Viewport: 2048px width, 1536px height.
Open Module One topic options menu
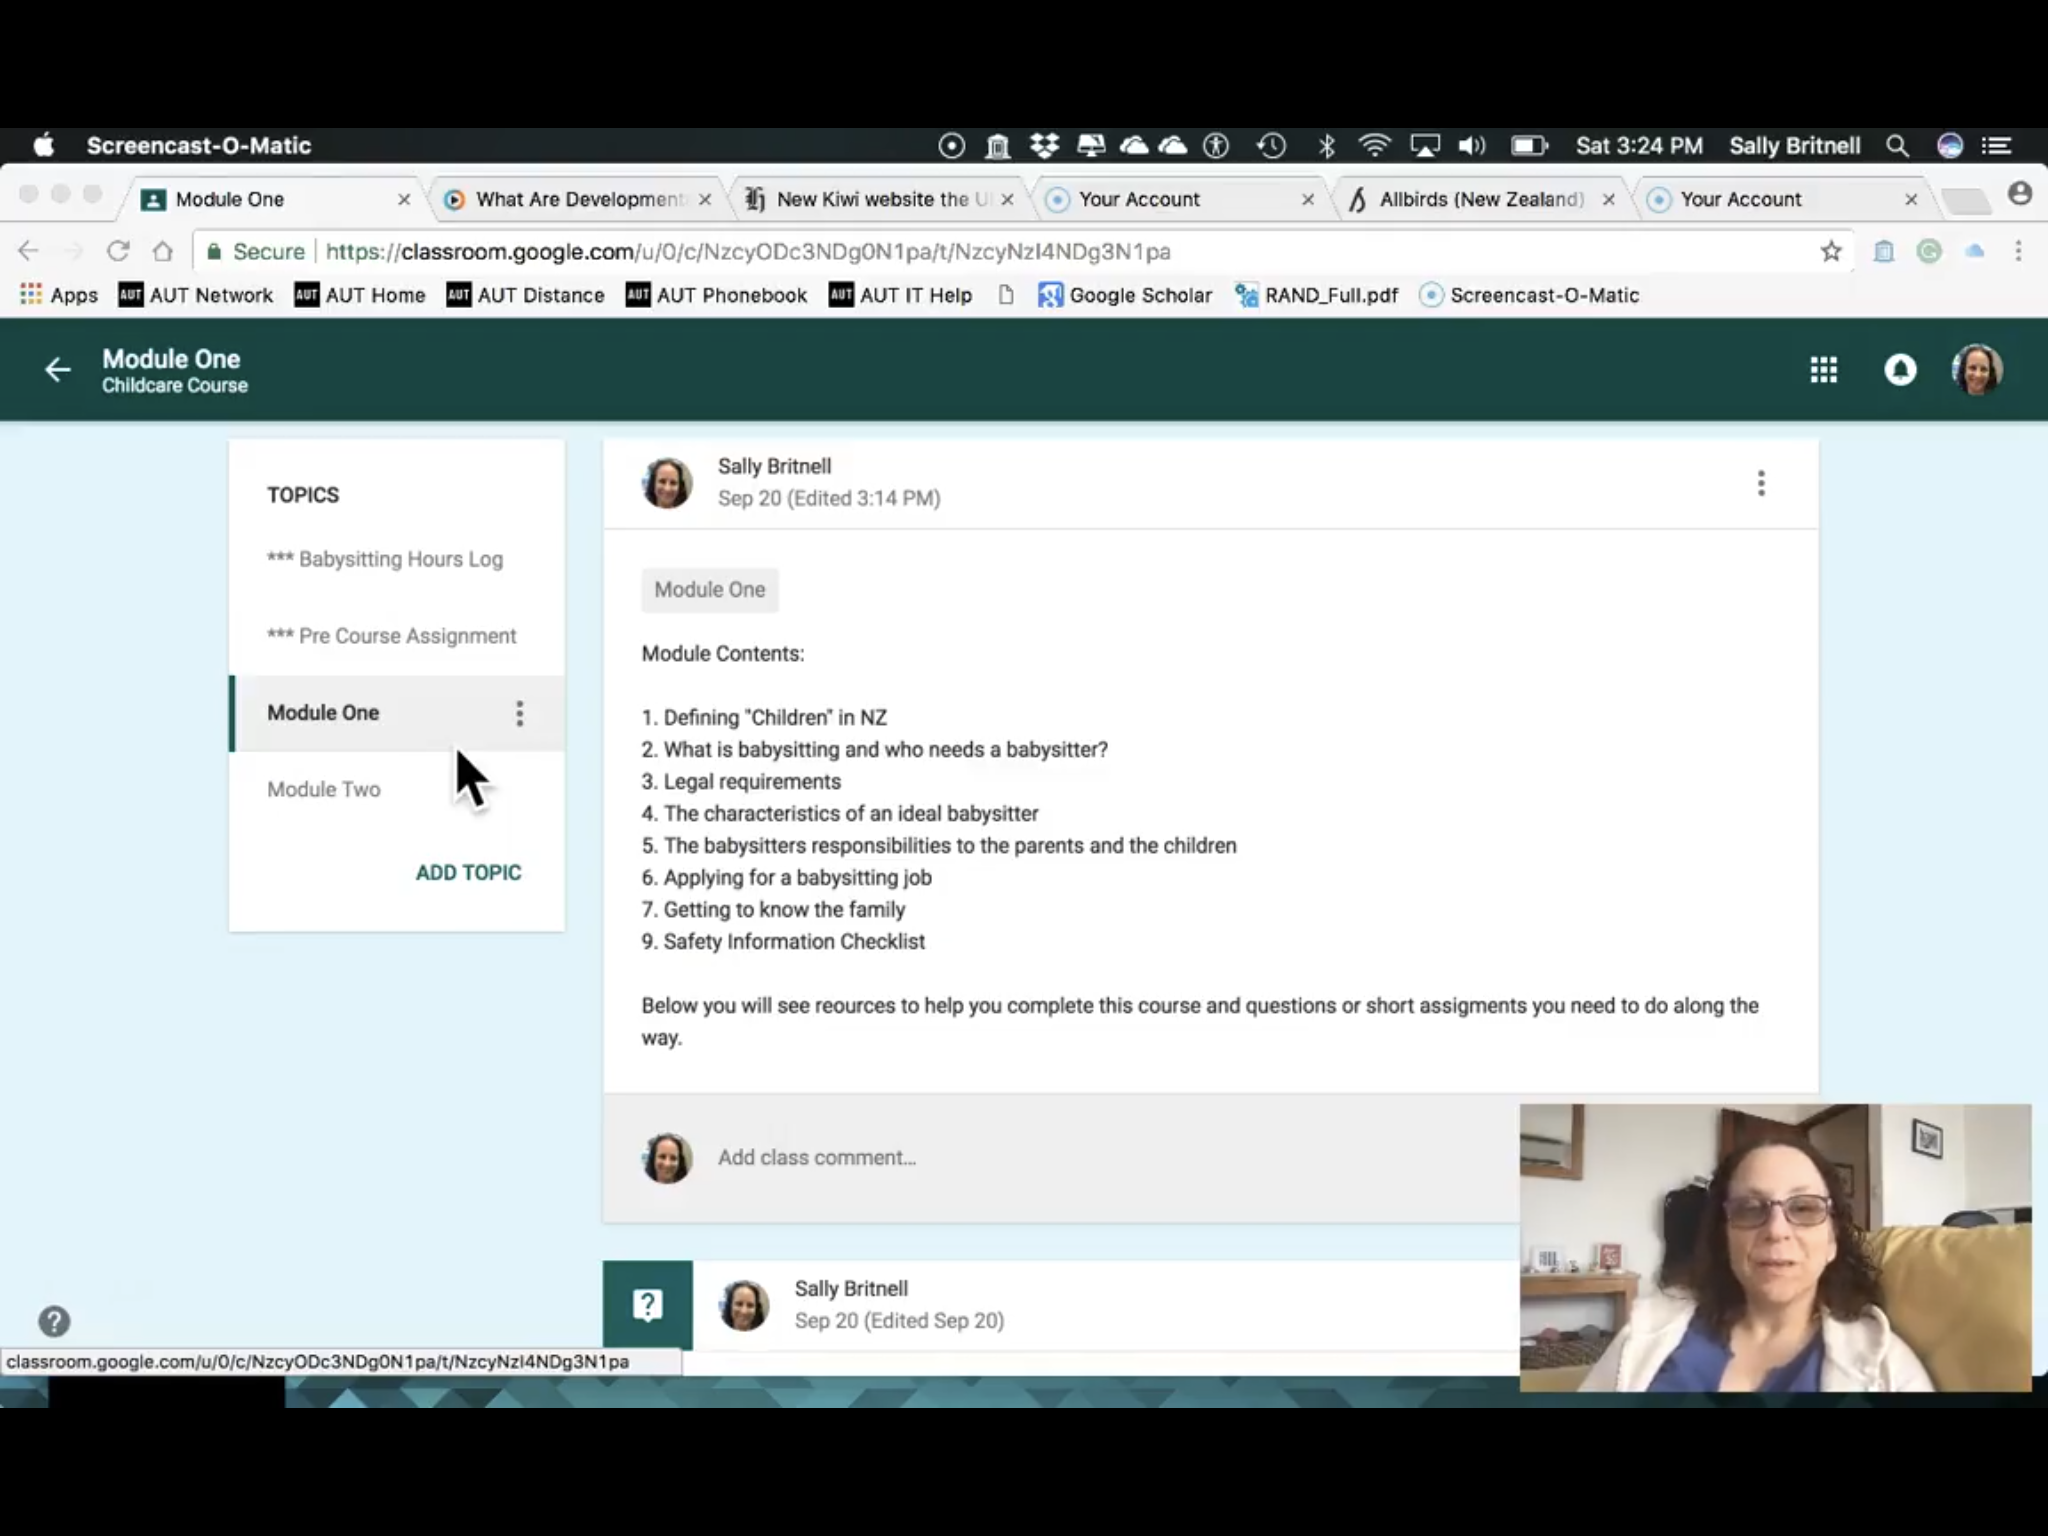click(519, 713)
